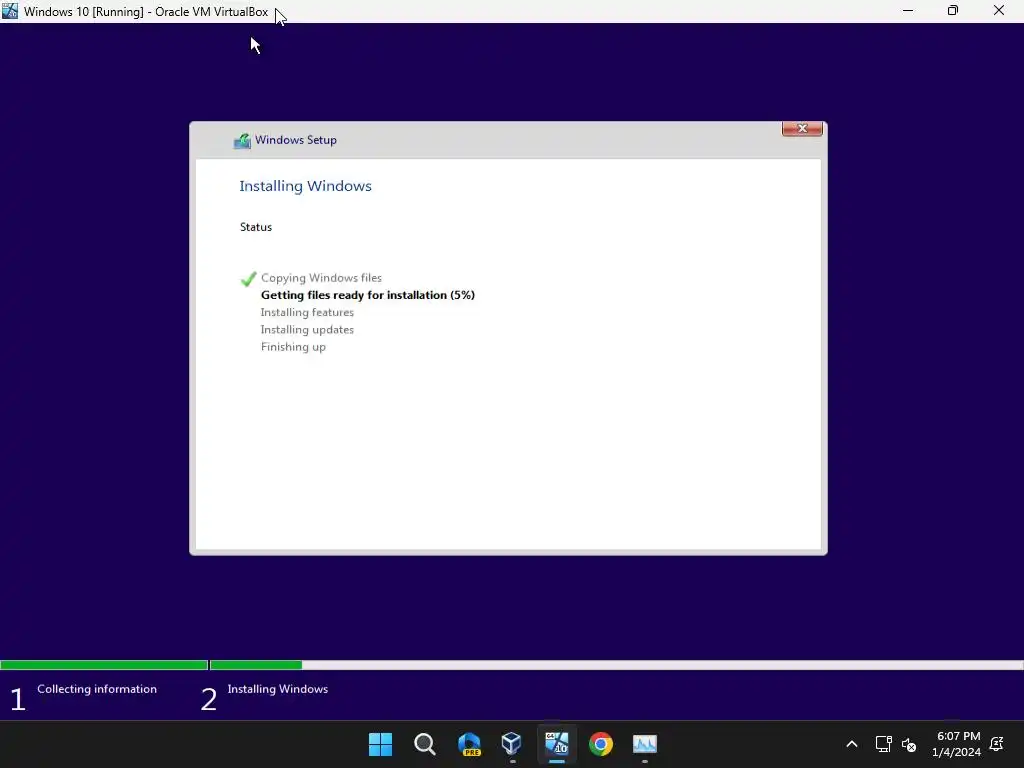
Task: Click the 'Installing Windows' heading
Action: pos(305,186)
